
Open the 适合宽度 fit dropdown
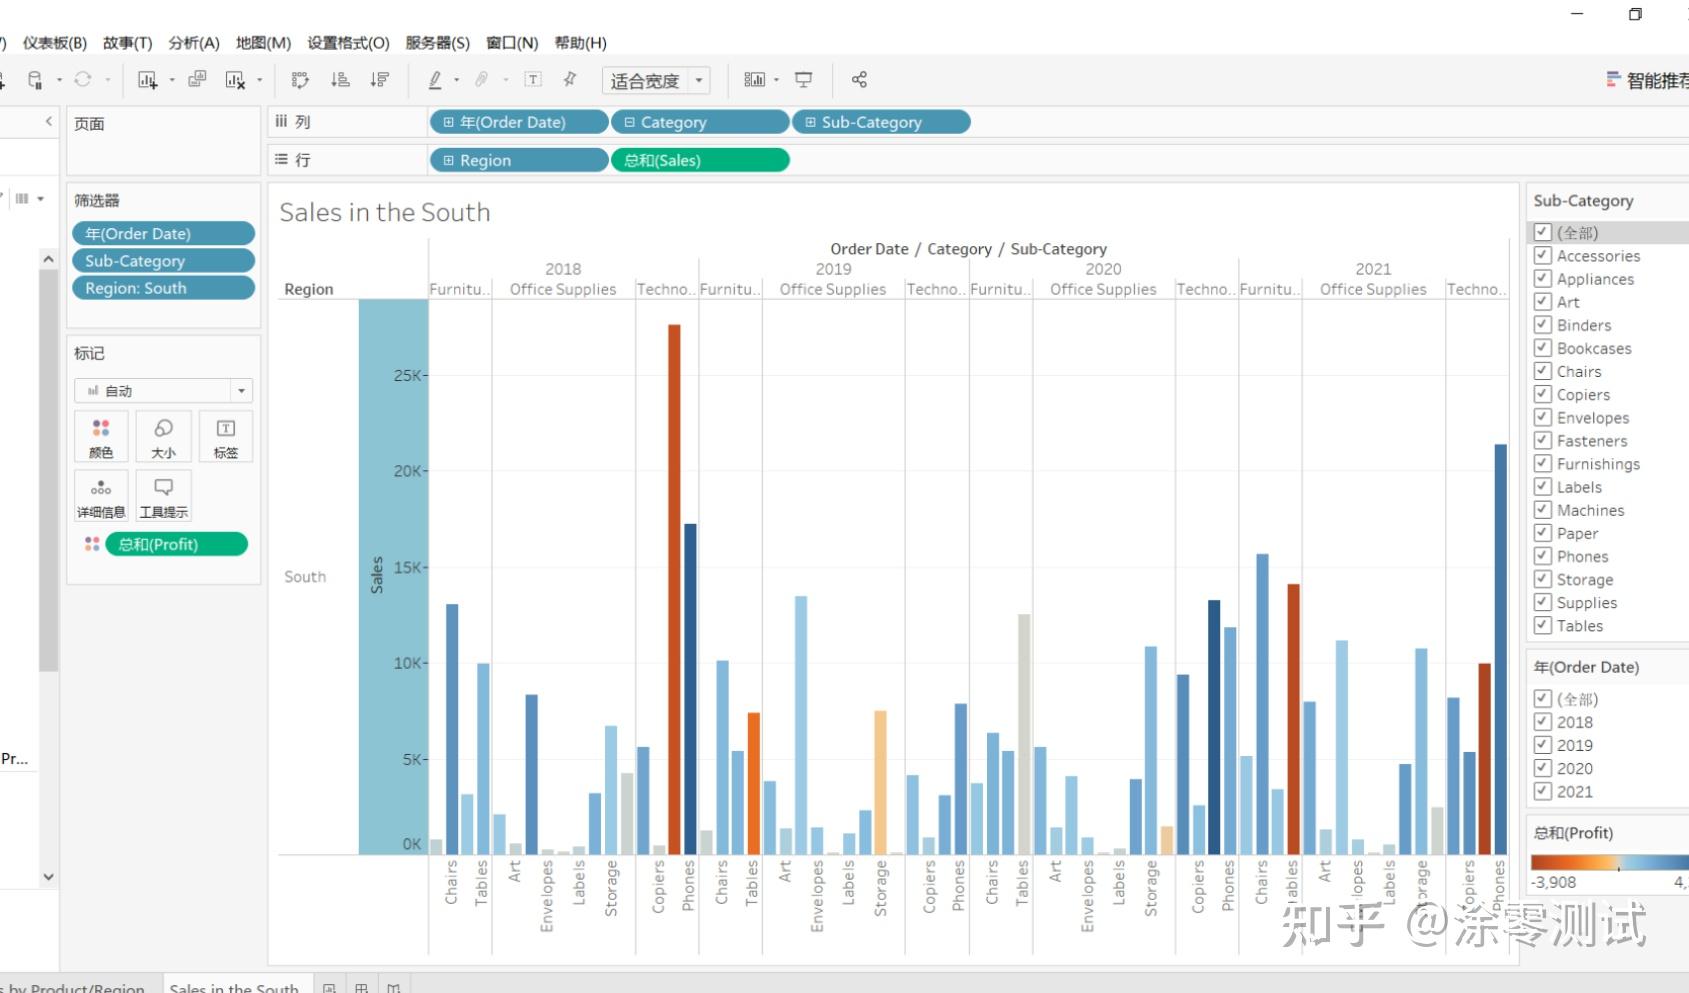tap(700, 80)
